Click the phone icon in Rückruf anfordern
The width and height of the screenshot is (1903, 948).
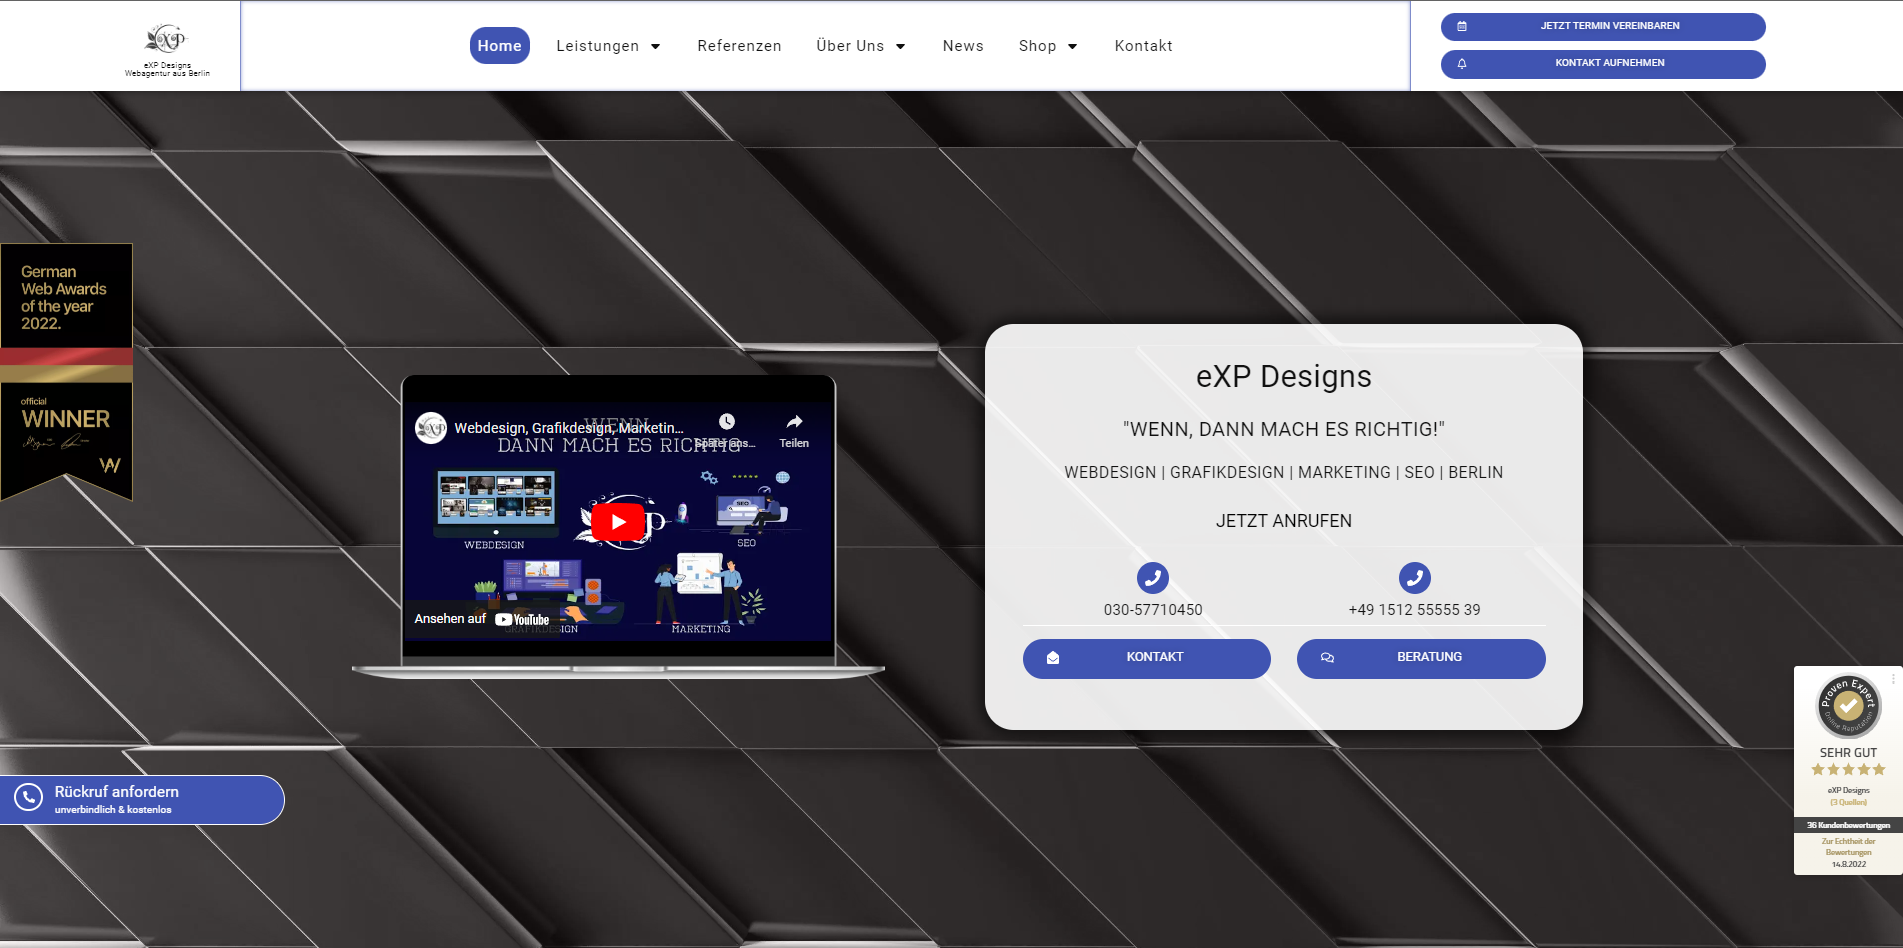(x=28, y=797)
